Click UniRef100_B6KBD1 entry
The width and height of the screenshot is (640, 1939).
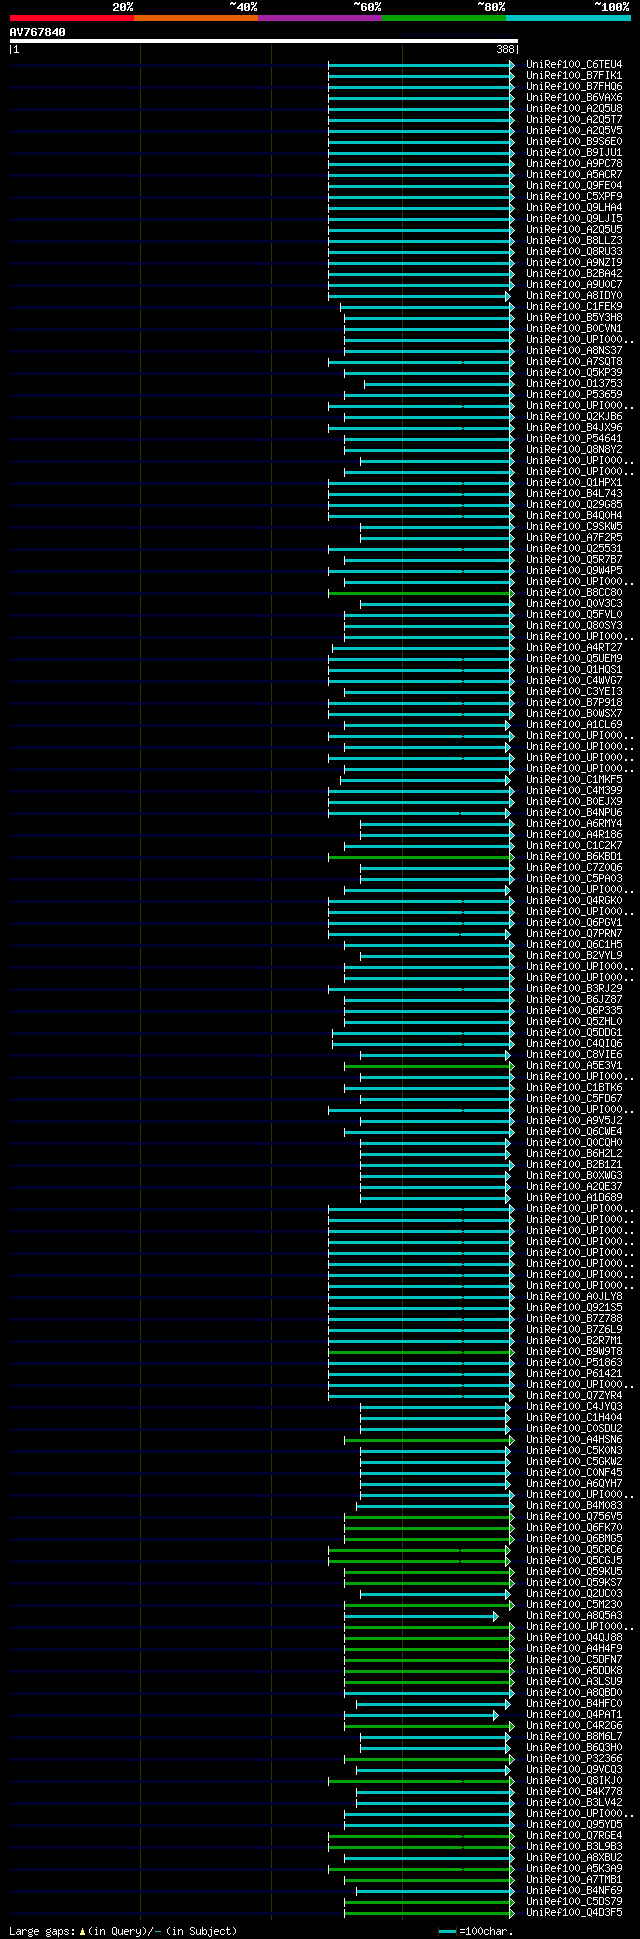click(x=574, y=857)
